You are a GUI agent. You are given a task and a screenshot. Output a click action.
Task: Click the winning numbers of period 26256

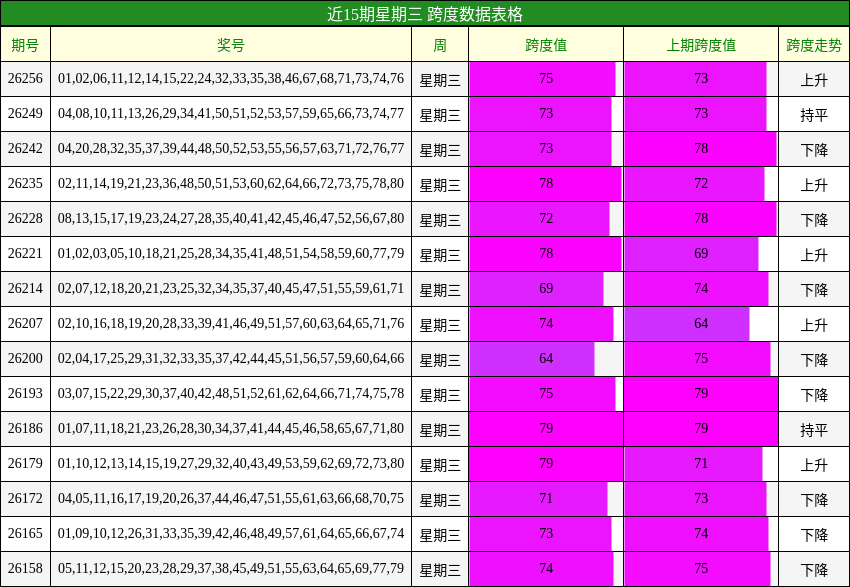point(231,79)
